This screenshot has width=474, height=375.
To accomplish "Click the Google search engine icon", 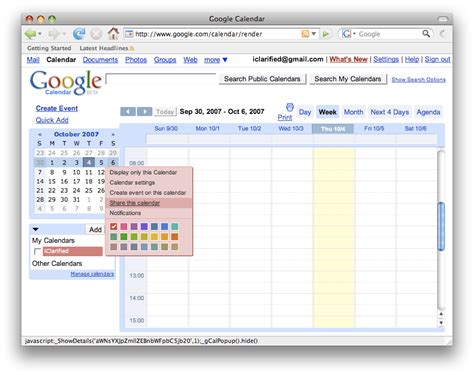I will 346,34.
